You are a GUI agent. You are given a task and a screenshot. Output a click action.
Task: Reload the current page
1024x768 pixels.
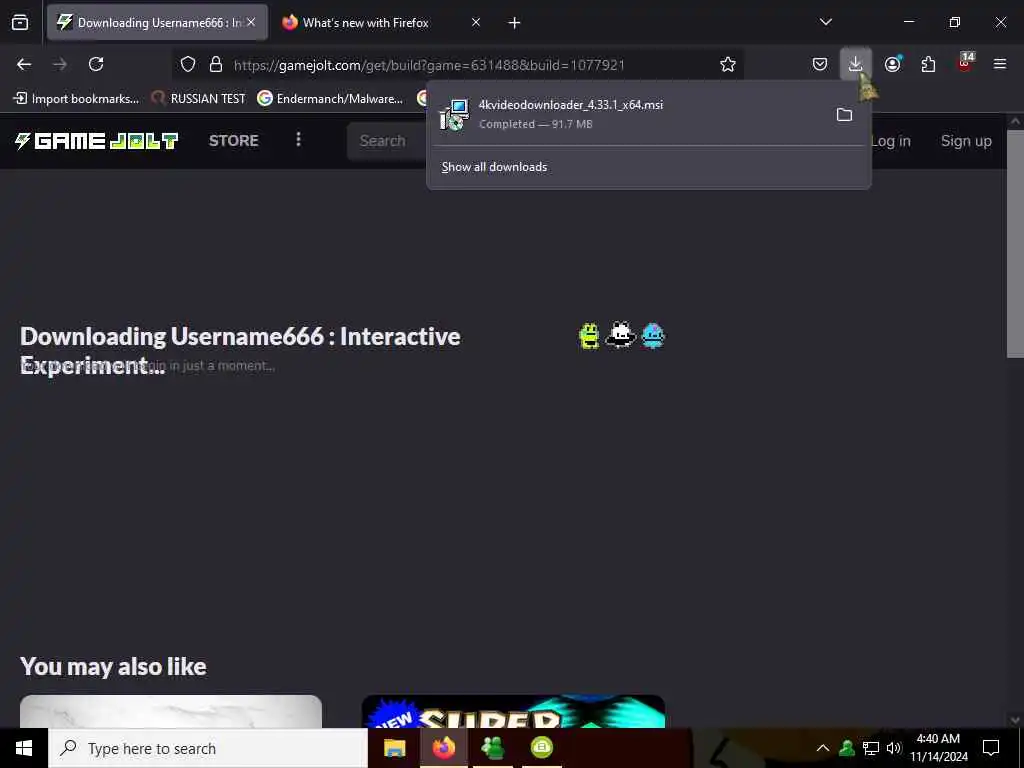[96, 64]
